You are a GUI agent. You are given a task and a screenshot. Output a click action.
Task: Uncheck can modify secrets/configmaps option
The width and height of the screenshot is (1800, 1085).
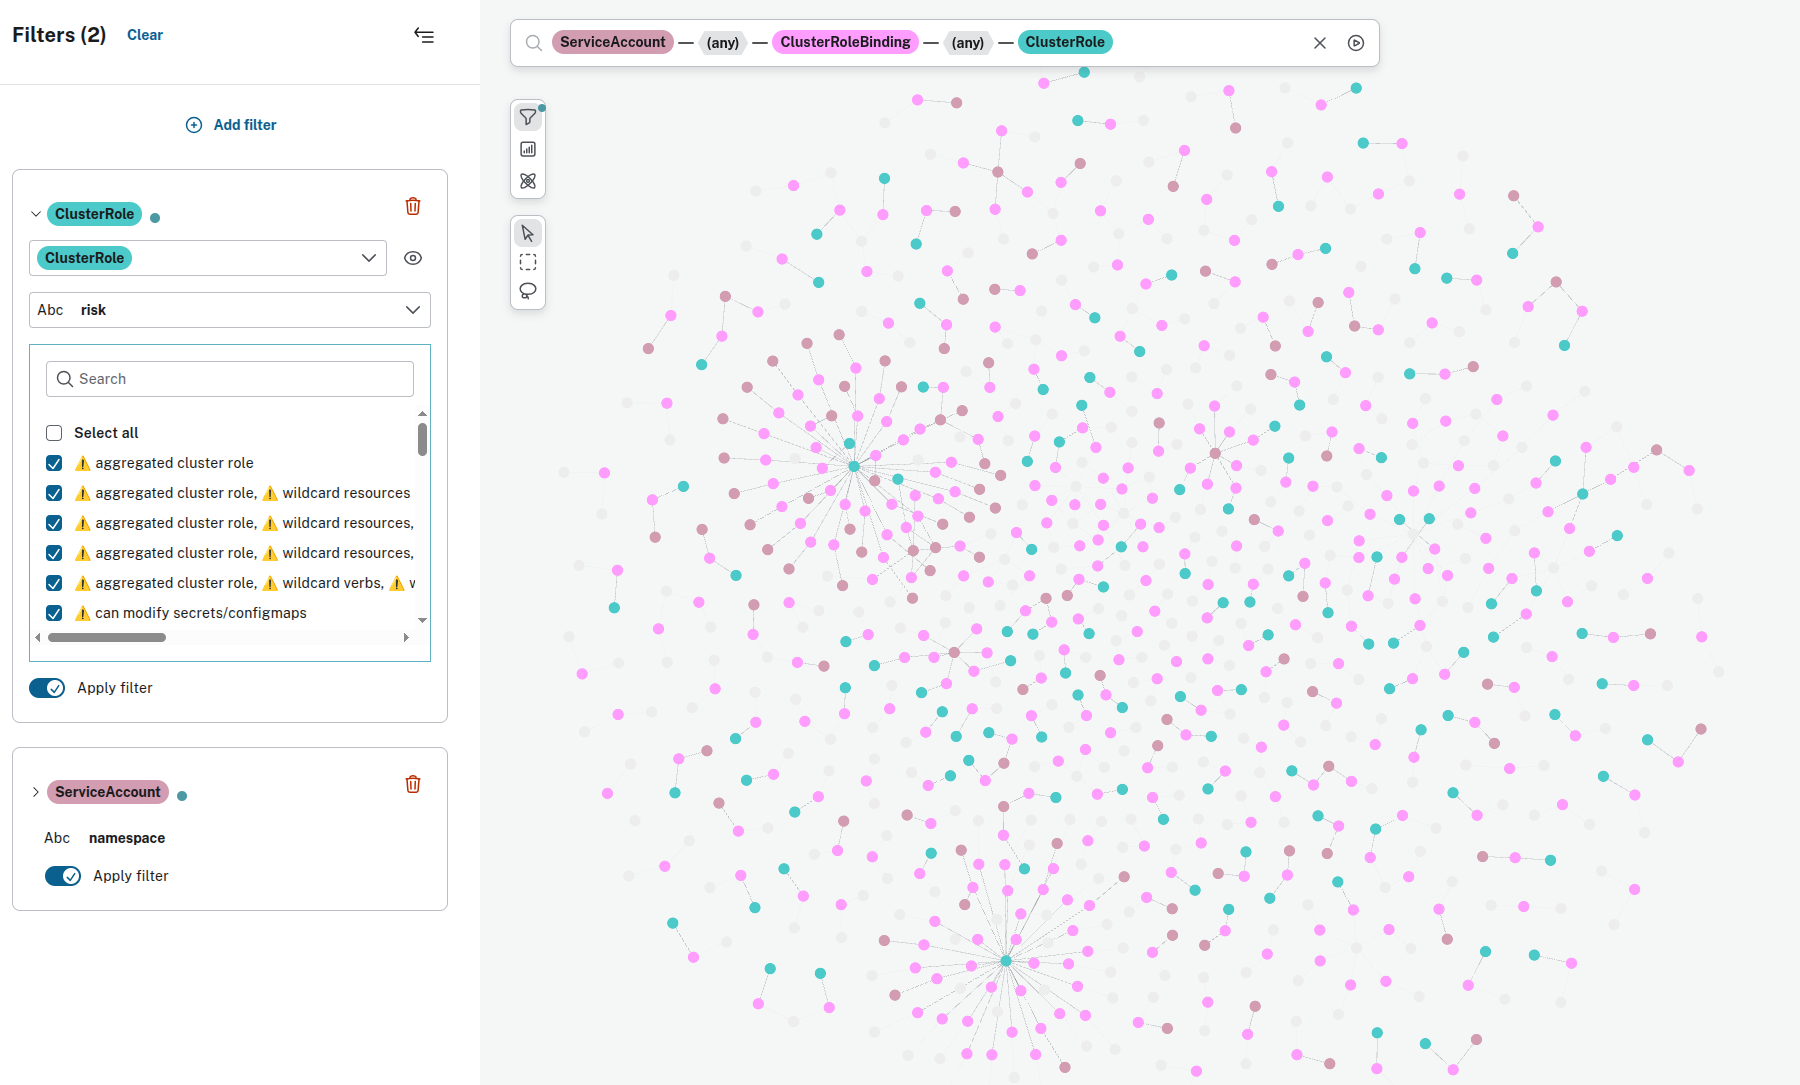point(54,613)
